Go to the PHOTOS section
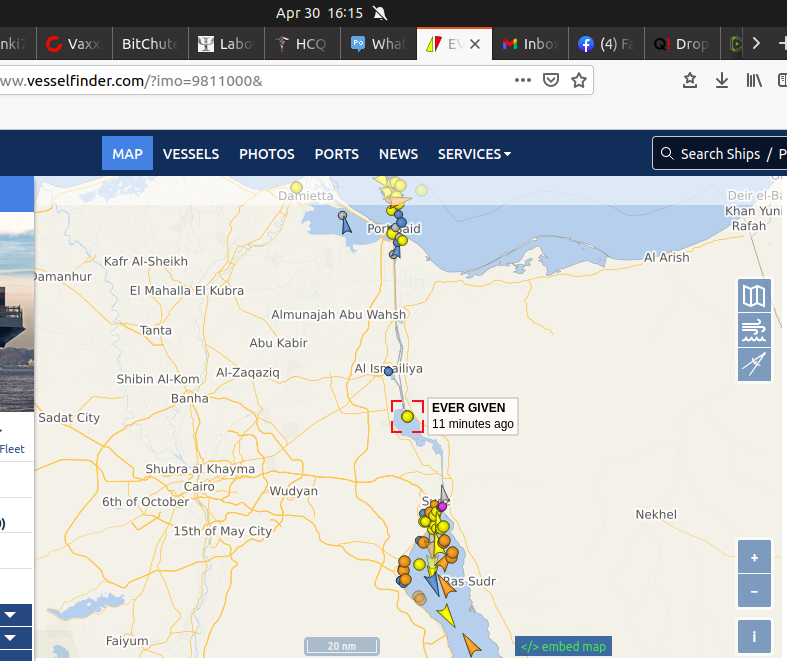 267,154
